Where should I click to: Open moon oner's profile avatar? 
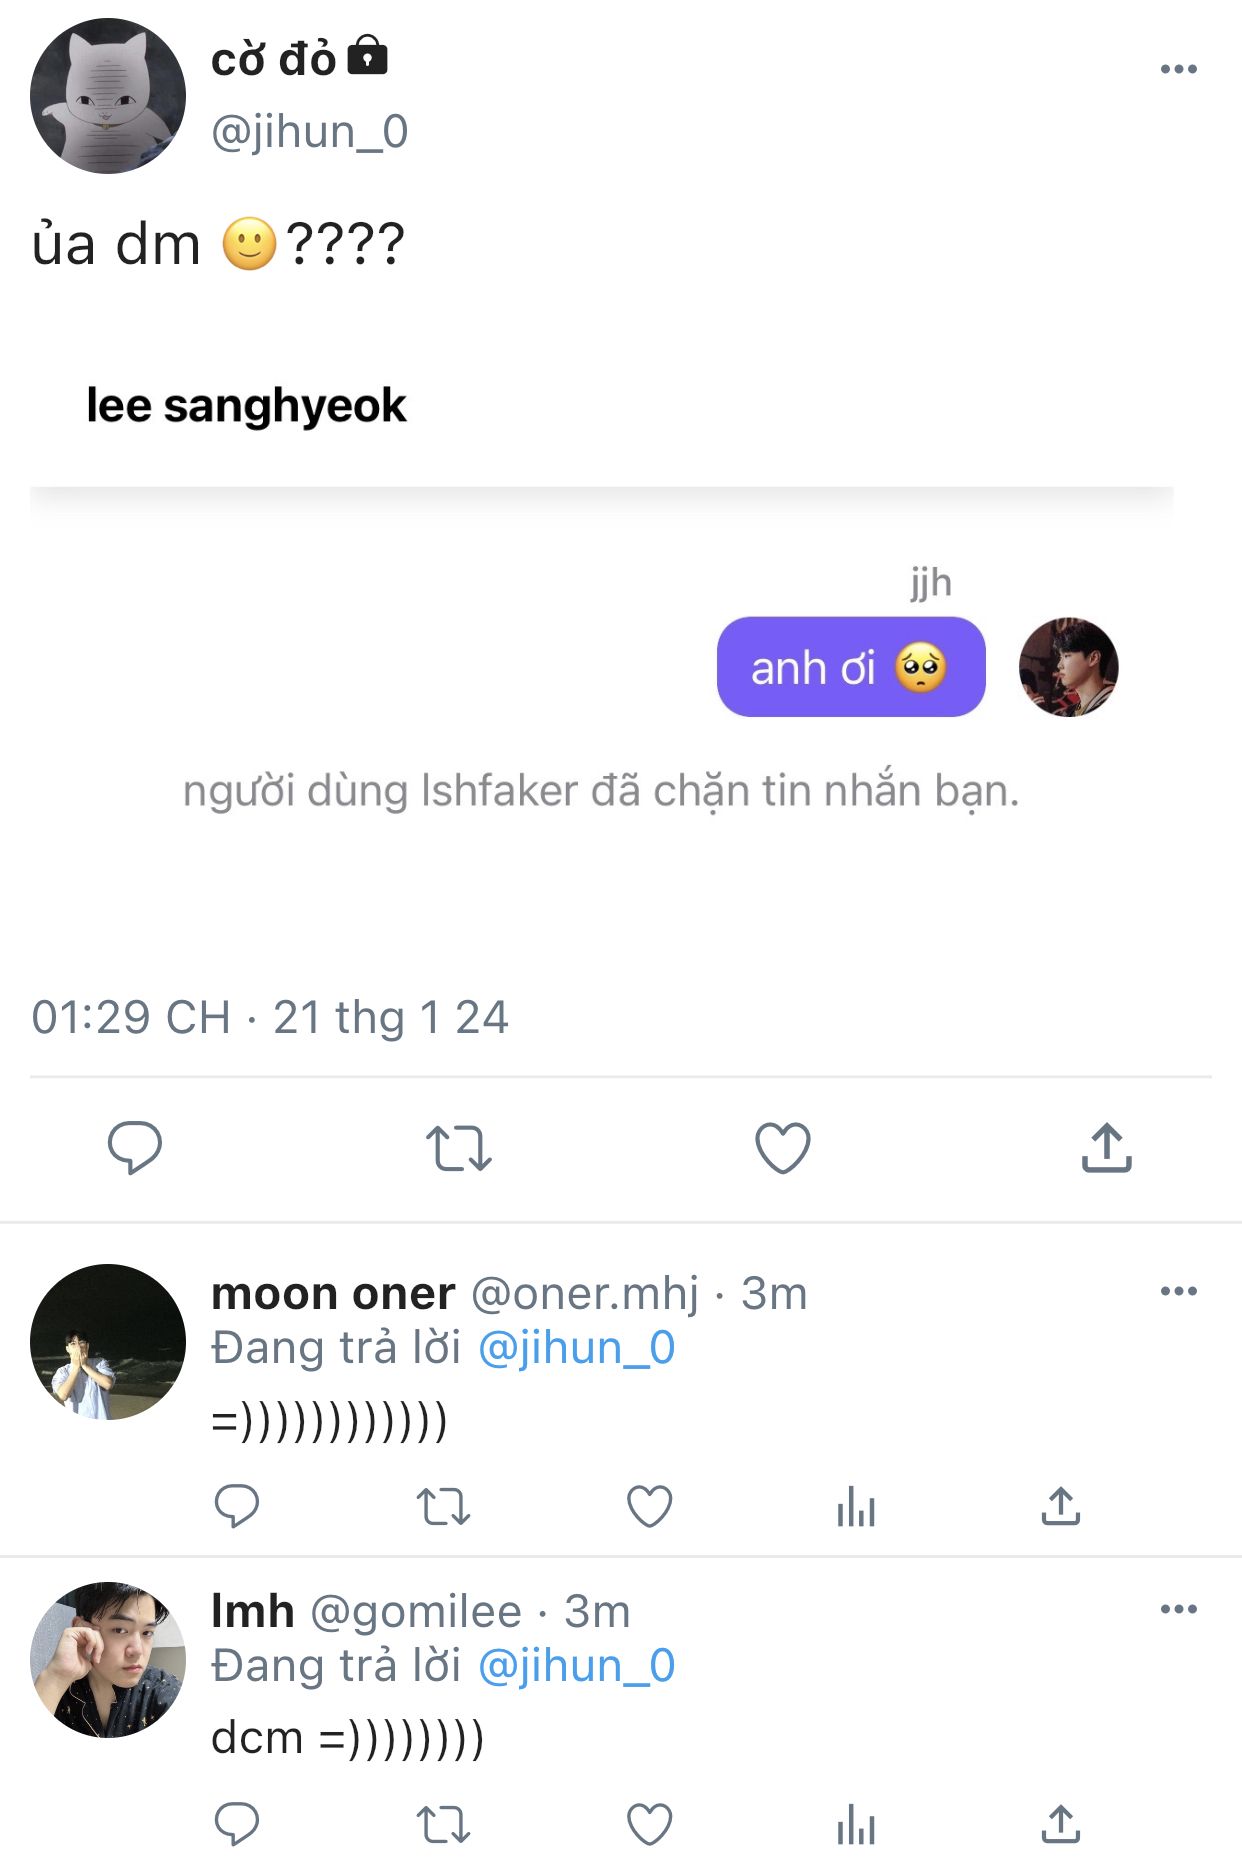tap(108, 1342)
